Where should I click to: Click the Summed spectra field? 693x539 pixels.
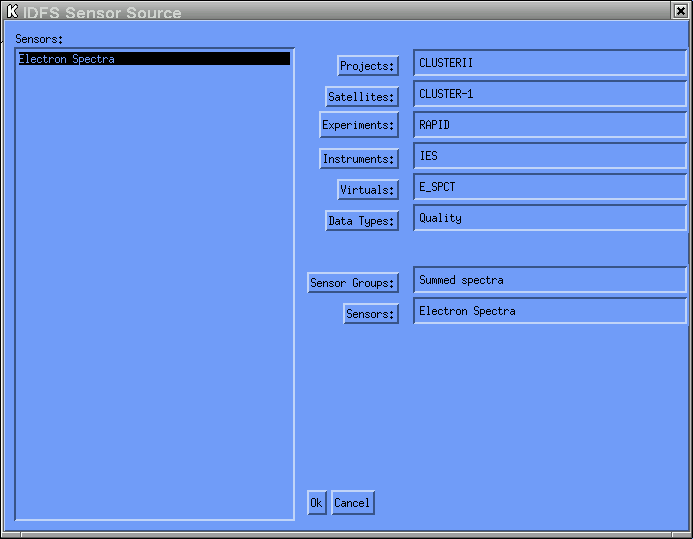pyautogui.click(x=550, y=280)
